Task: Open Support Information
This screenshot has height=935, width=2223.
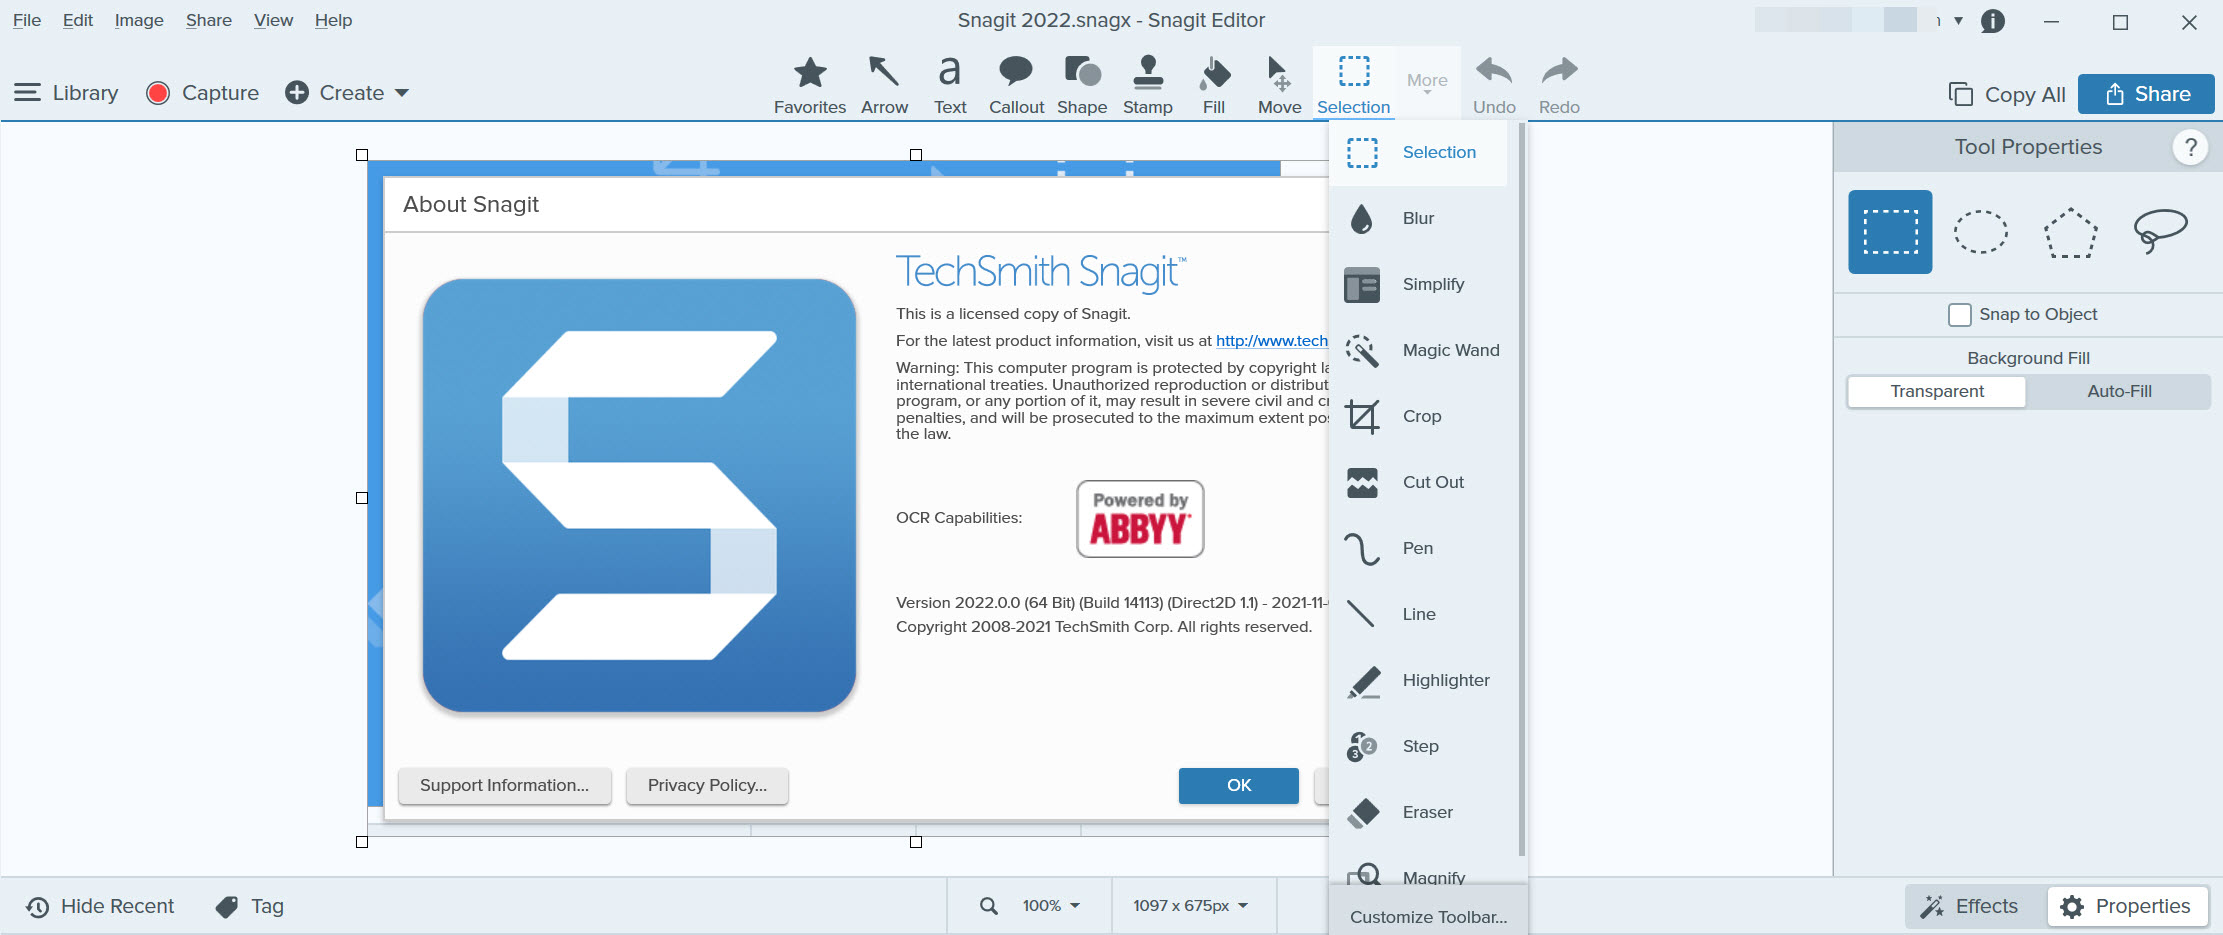Action: point(504,786)
